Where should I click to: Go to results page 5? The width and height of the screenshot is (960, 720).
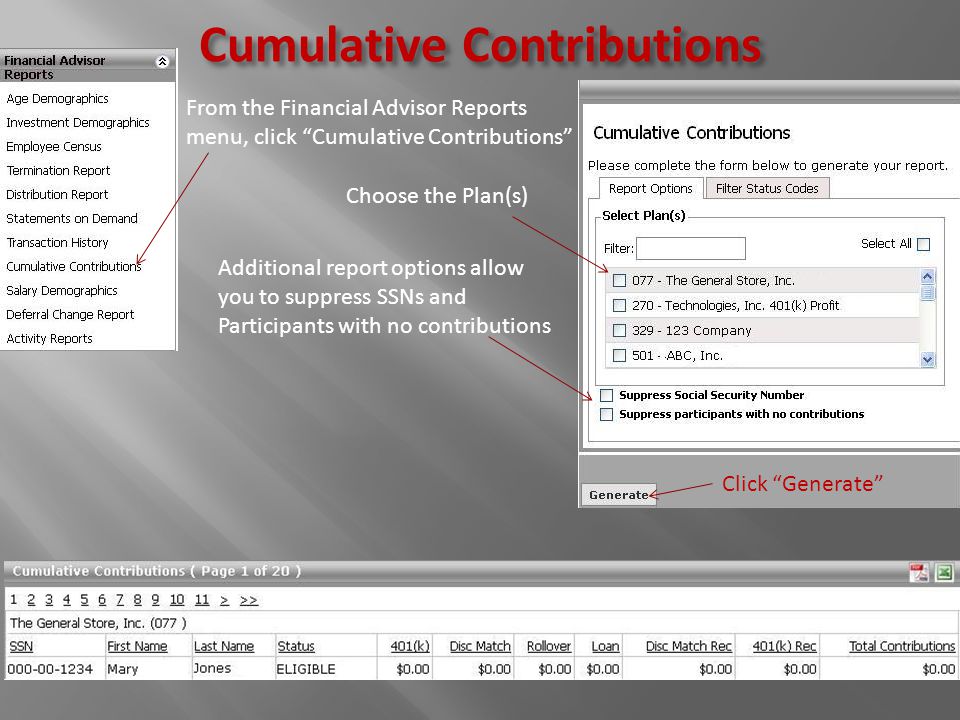coord(84,600)
